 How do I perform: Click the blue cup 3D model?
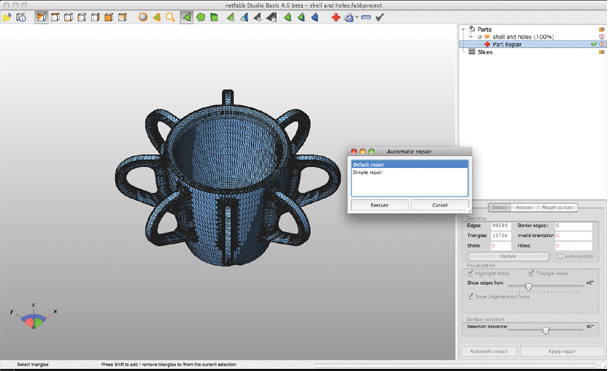228,178
